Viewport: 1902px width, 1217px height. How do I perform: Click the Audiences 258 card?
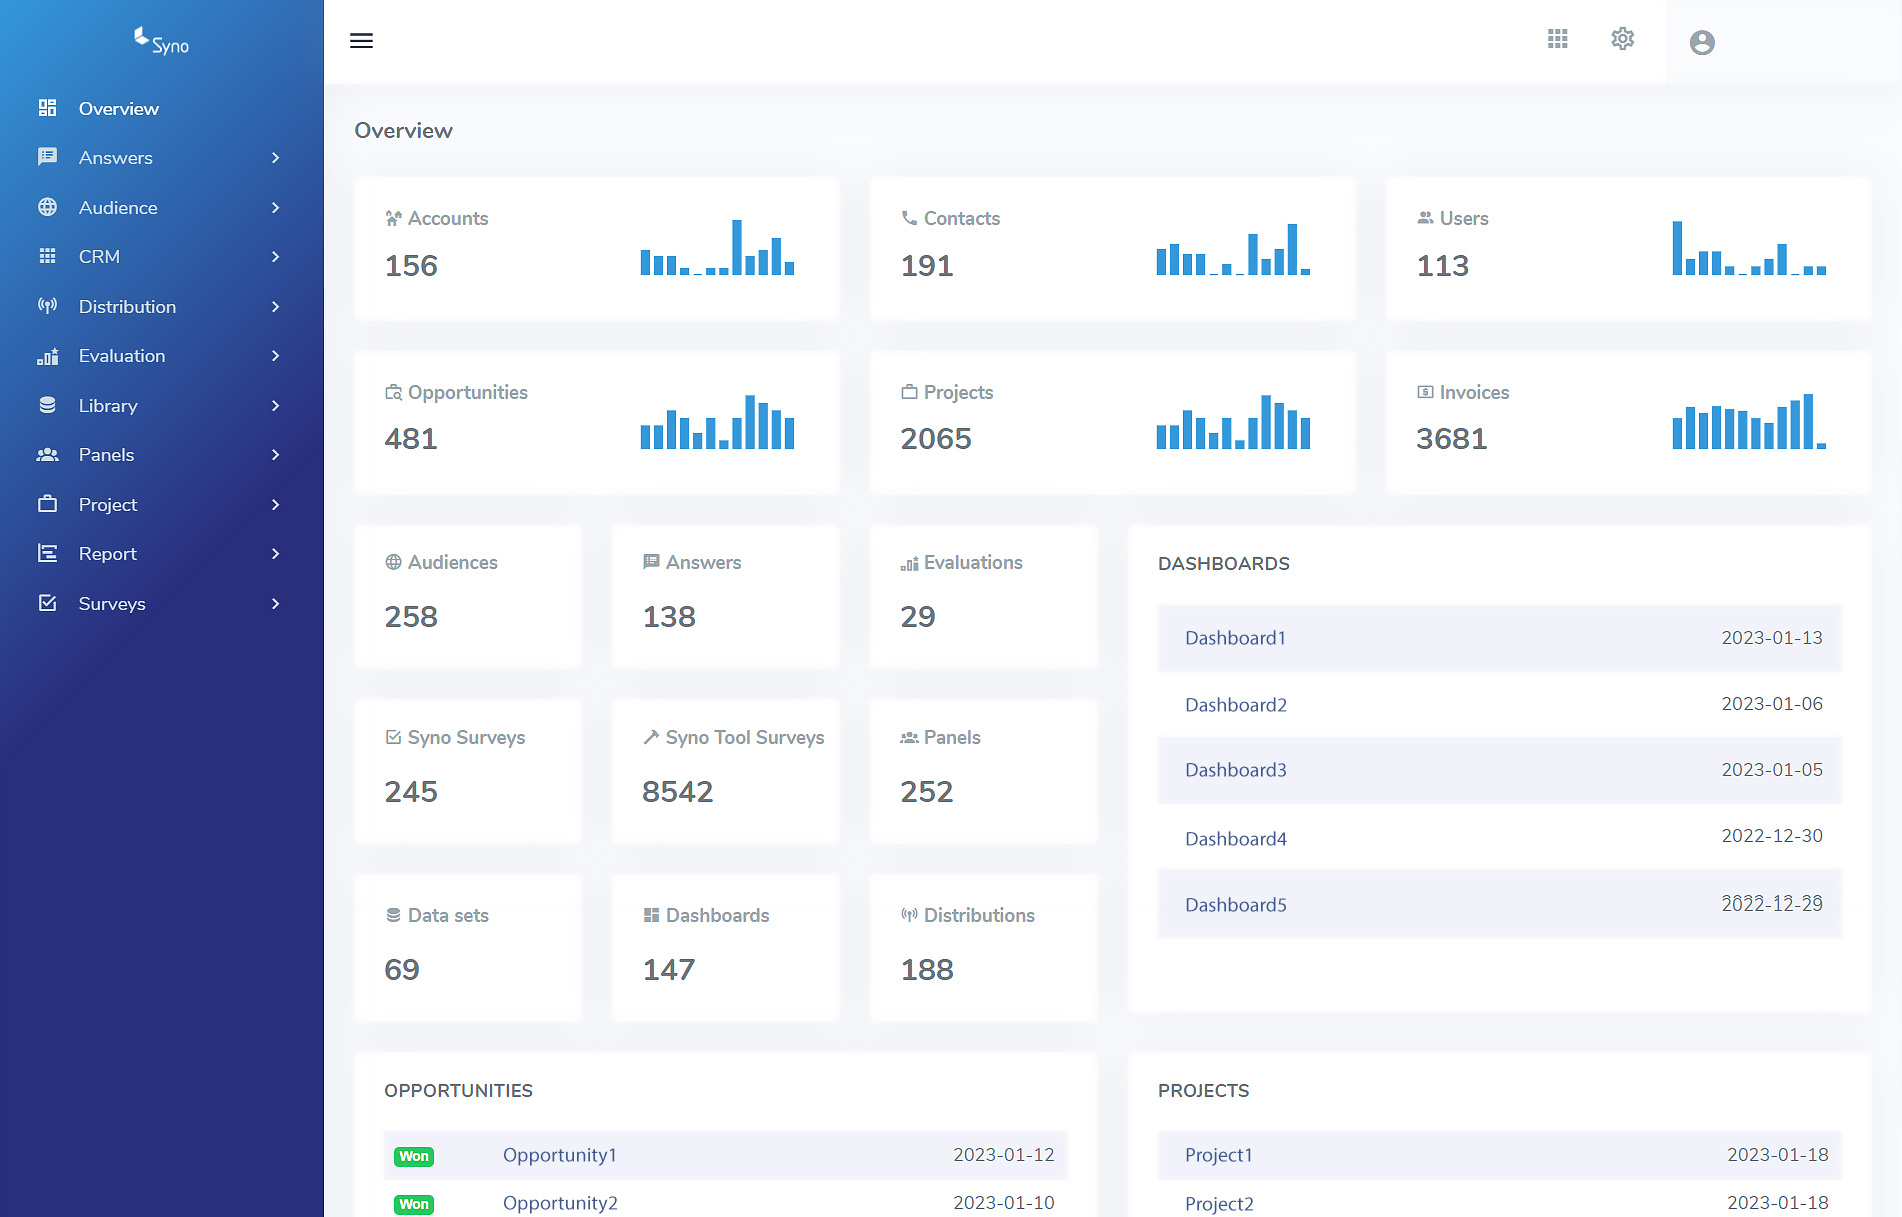(x=468, y=596)
